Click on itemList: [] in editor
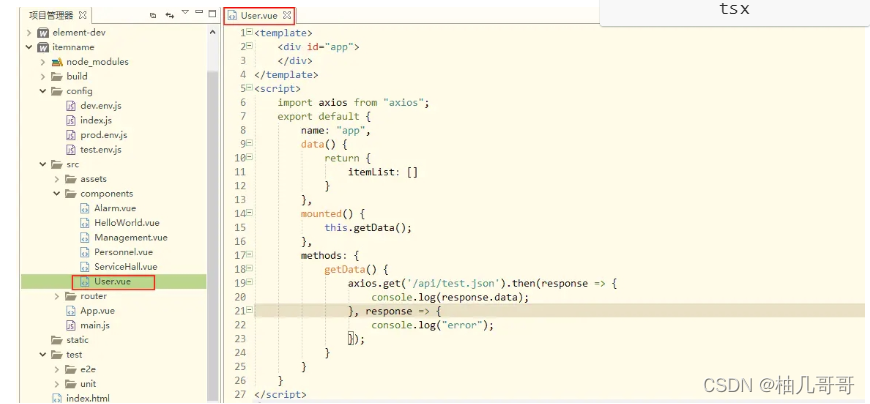The width and height of the screenshot is (870, 404). tap(383, 172)
